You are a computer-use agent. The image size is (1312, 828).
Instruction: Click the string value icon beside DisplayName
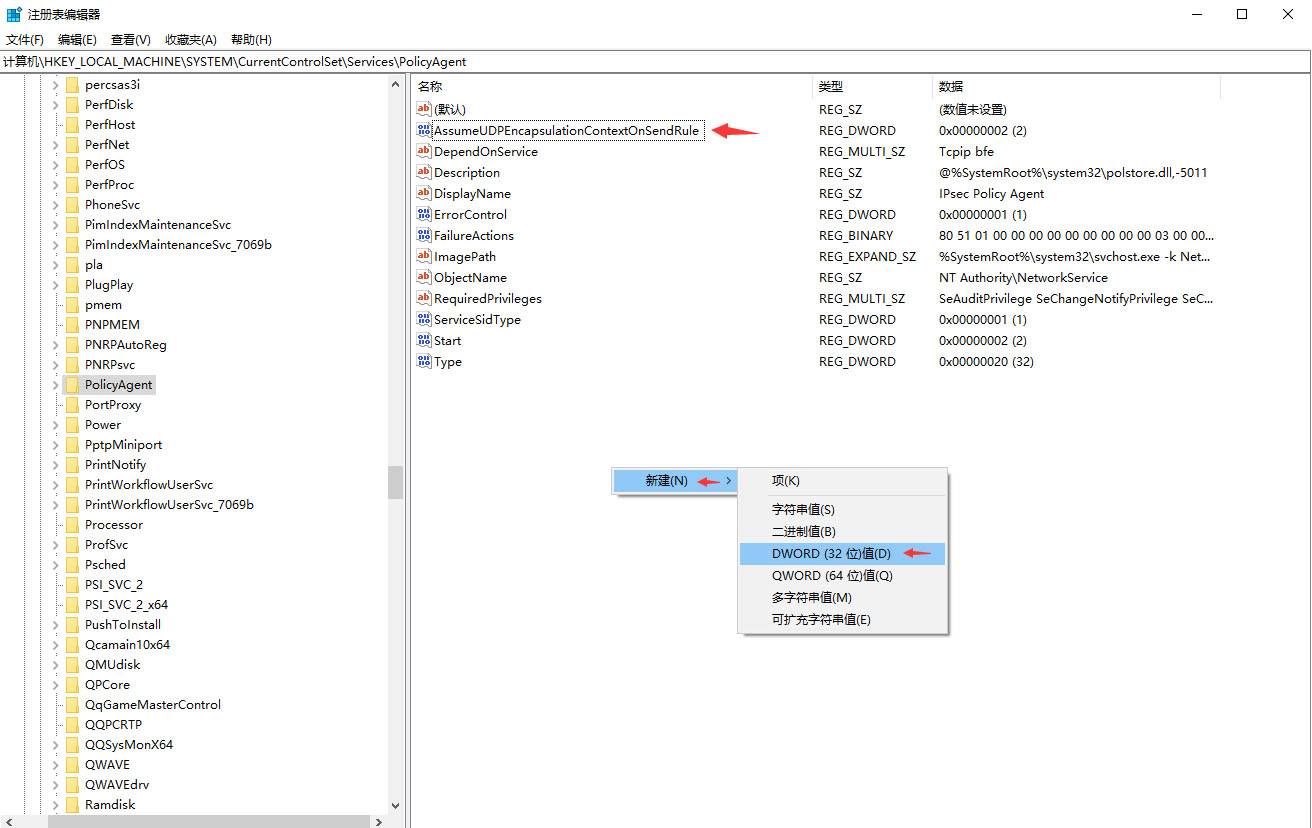[x=426, y=193]
